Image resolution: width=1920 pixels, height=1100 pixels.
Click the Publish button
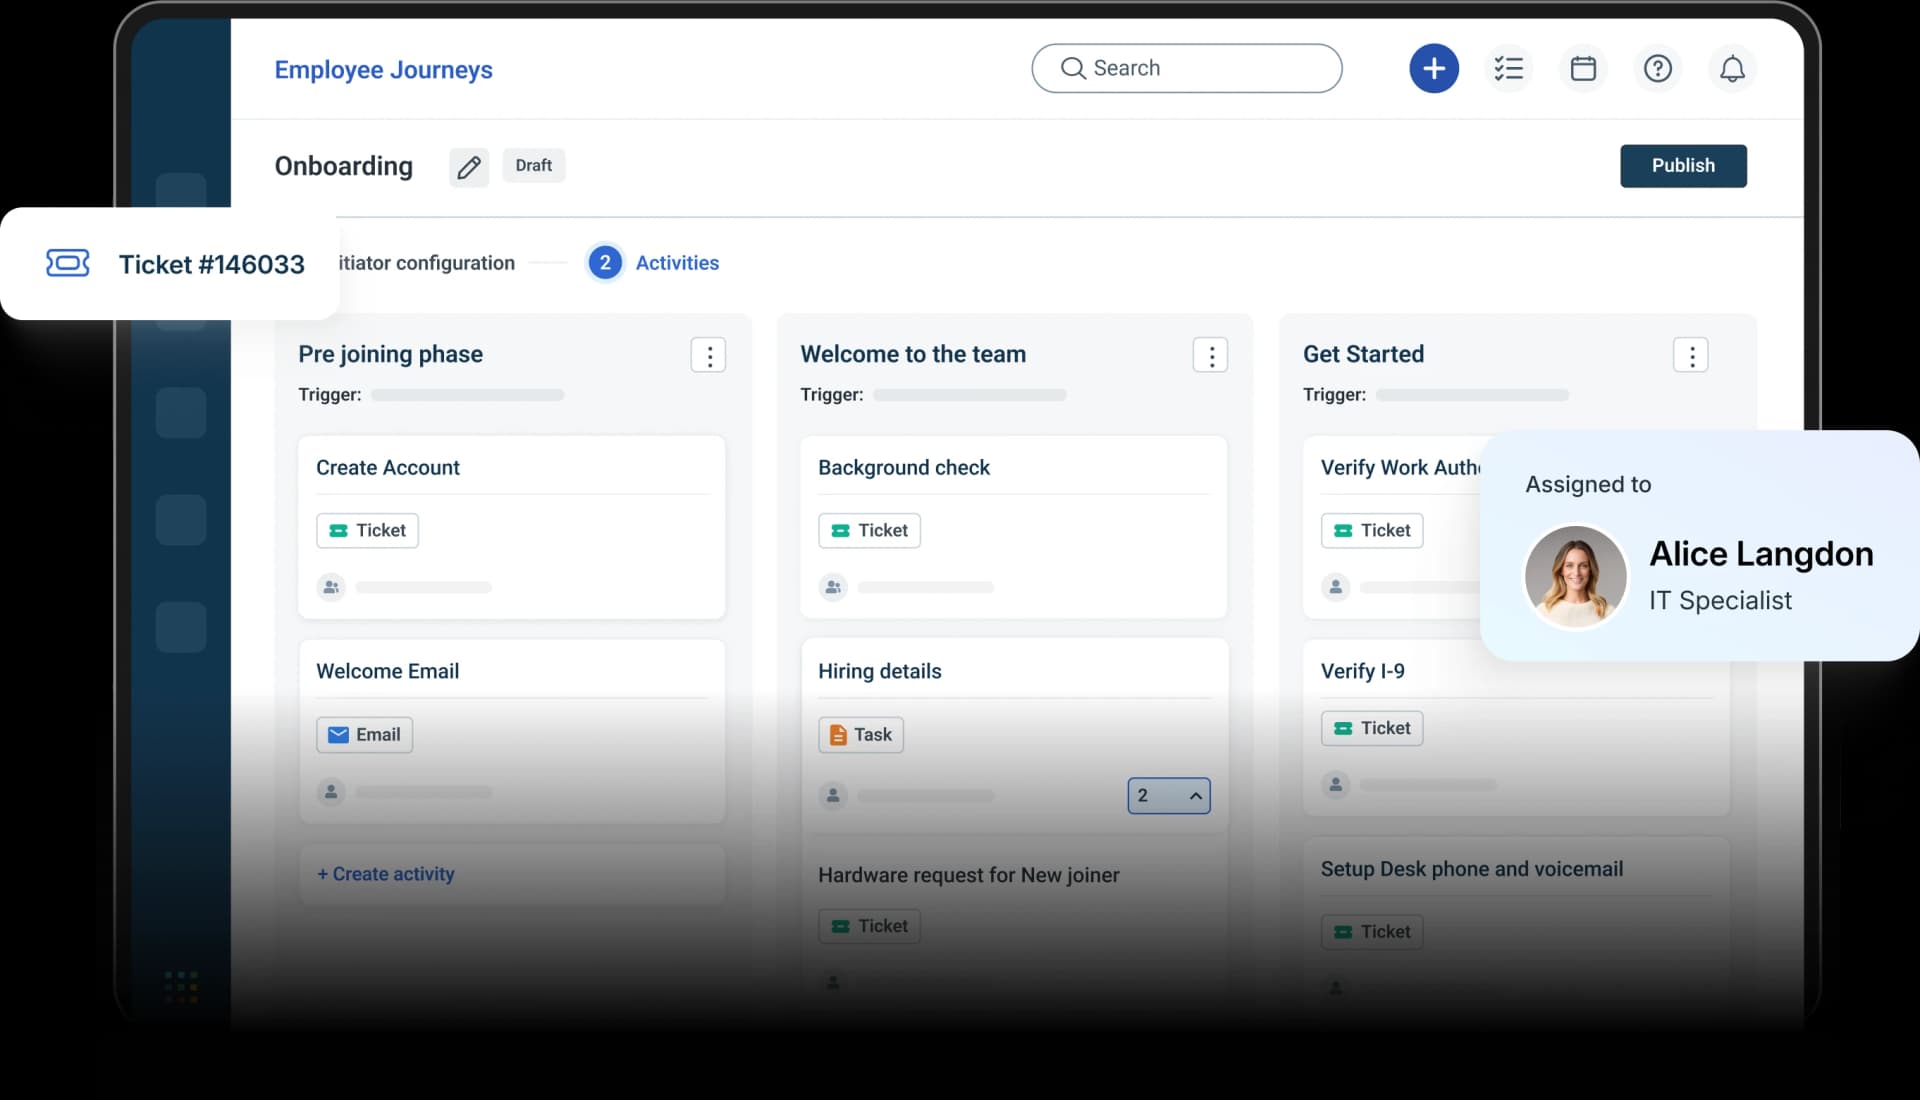(1683, 166)
